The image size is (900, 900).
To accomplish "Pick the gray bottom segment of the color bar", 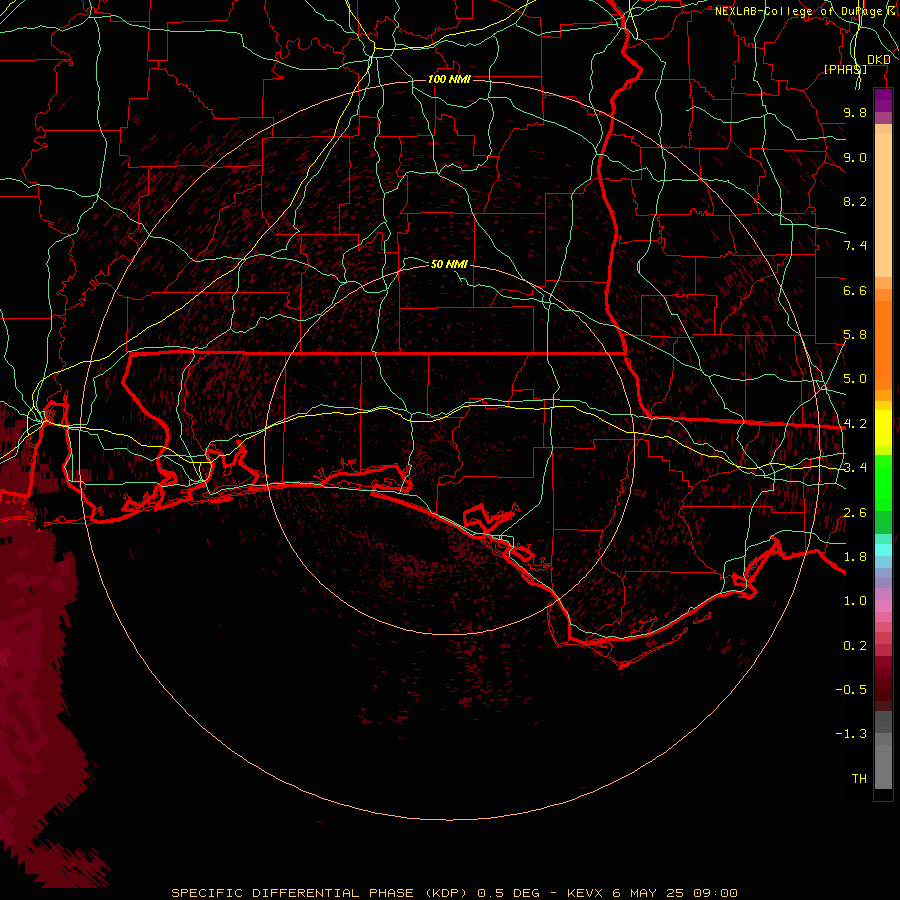I will pyautogui.click(x=883, y=750).
